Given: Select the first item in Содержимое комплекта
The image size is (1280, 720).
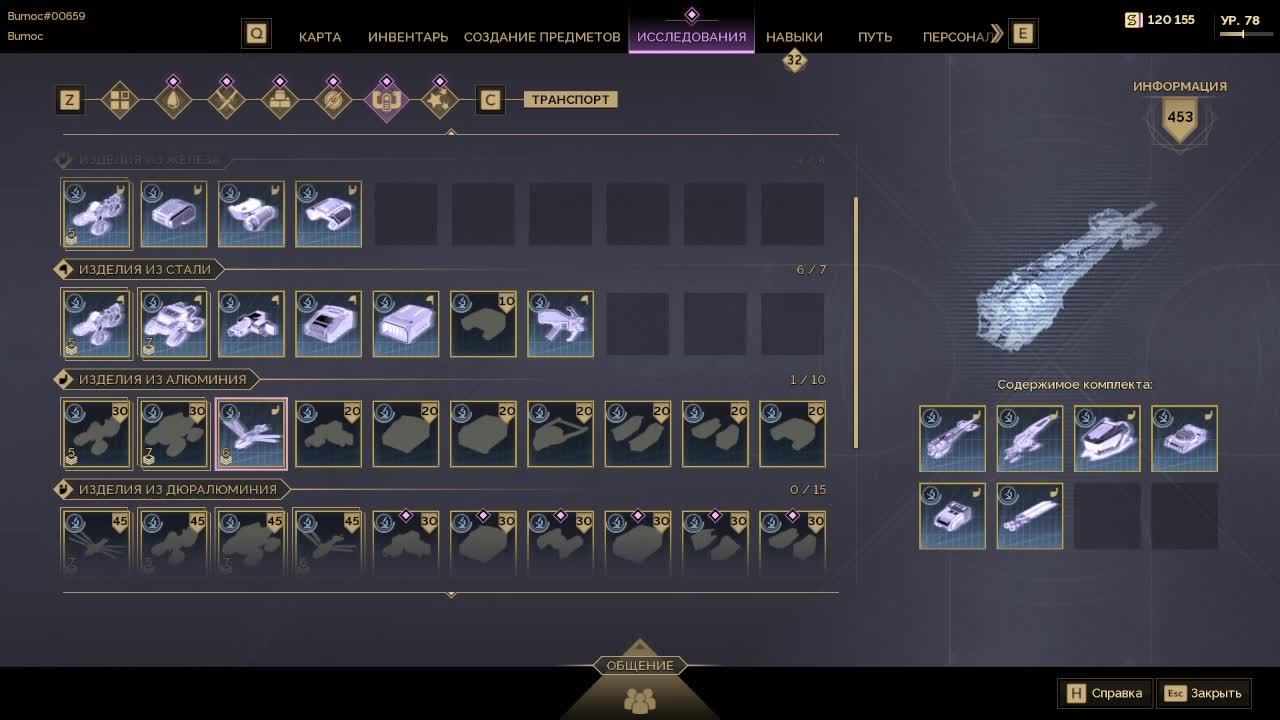Looking at the screenshot, I should [x=952, y=438].
